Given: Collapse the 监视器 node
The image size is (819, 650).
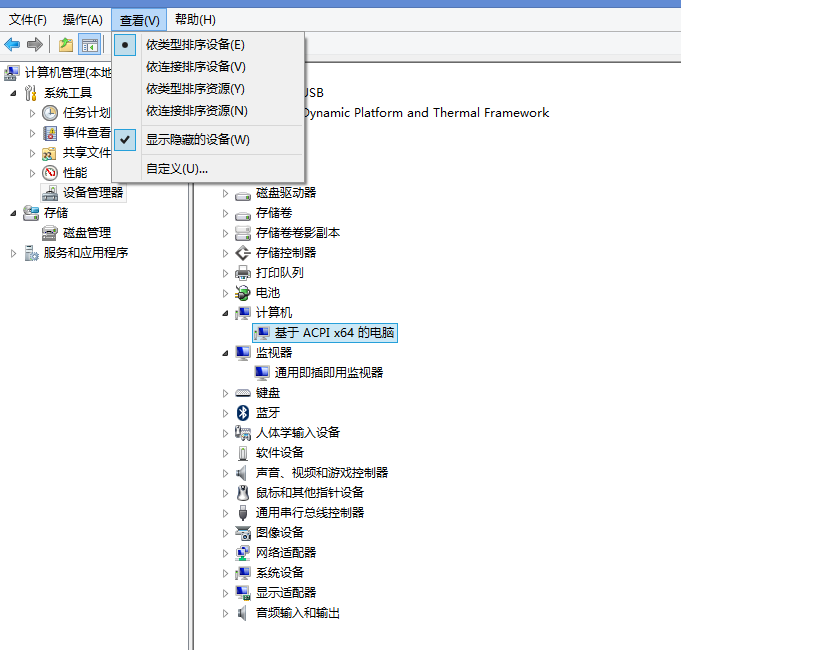Looking at the screenshot, I should click(x=226, y=353).
